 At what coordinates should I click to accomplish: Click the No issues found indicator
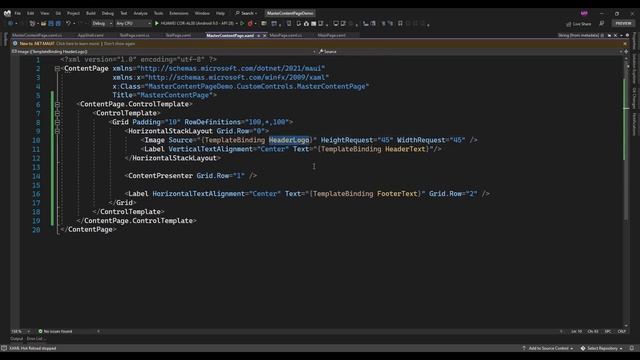coord(55,331)
